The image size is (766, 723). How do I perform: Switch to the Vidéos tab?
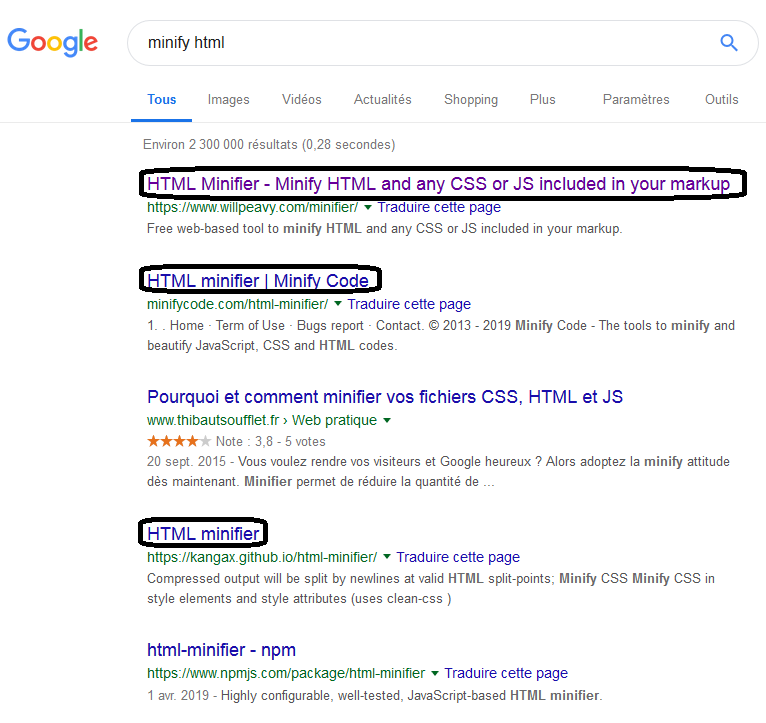302,100
